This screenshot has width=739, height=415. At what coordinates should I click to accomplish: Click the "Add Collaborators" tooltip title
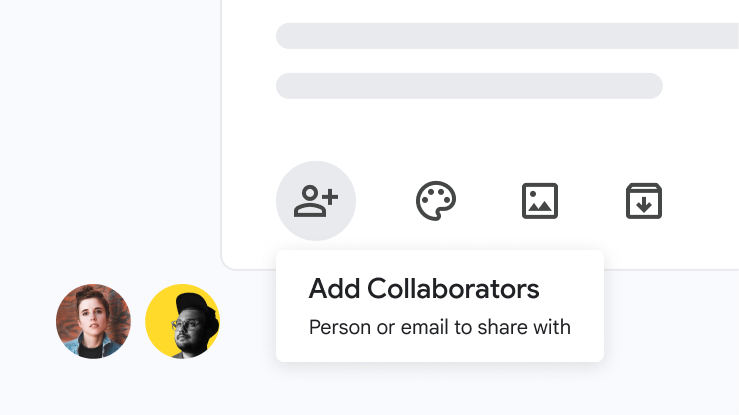click(424, 290)
